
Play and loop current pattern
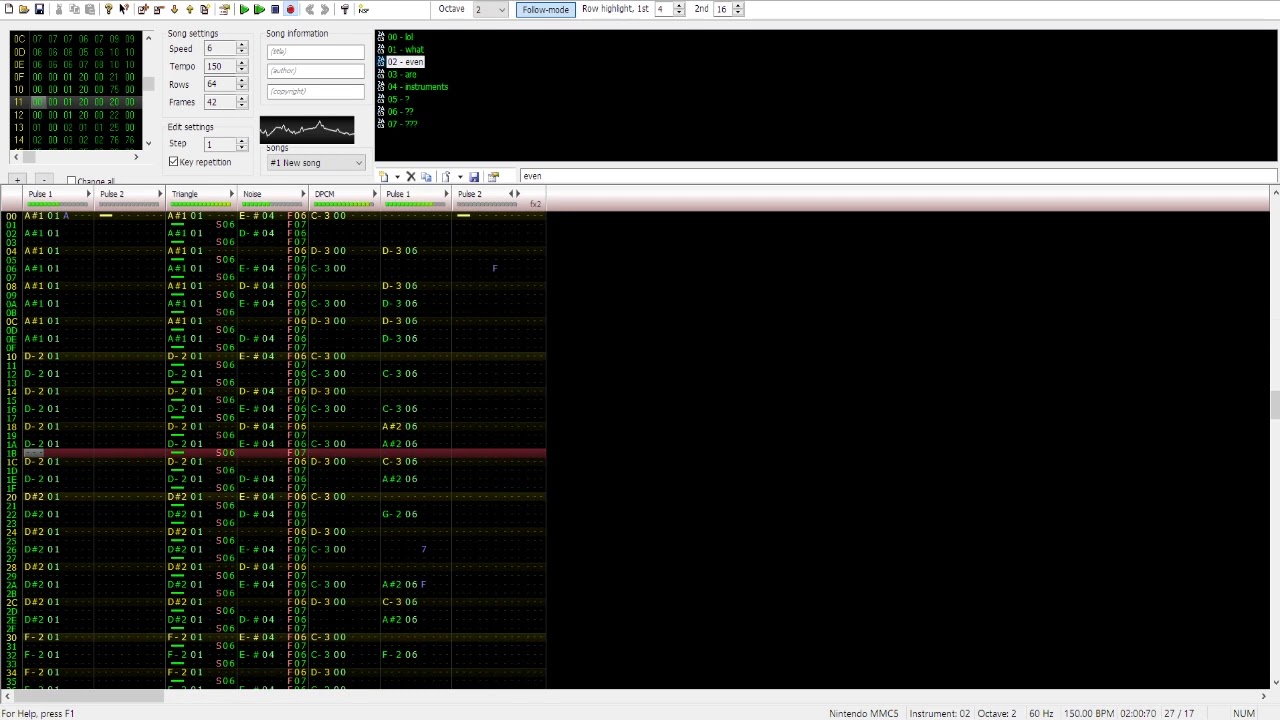(x=259, y=9)
